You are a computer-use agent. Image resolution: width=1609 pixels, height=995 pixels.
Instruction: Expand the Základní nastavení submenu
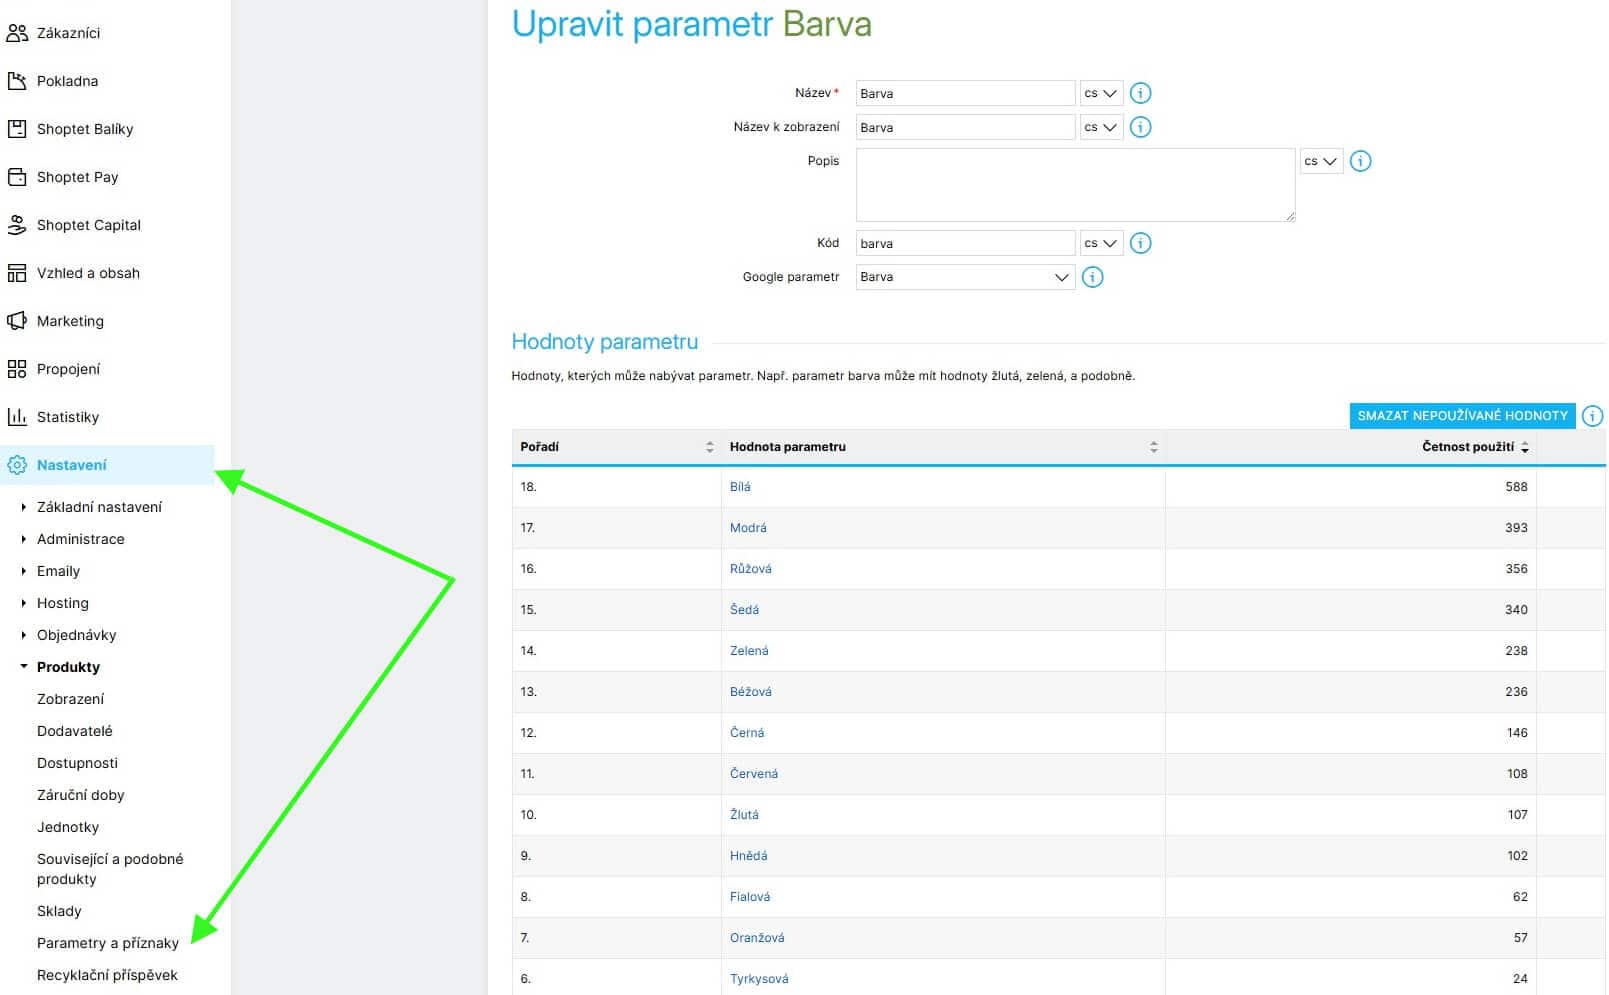pos(24,507)
